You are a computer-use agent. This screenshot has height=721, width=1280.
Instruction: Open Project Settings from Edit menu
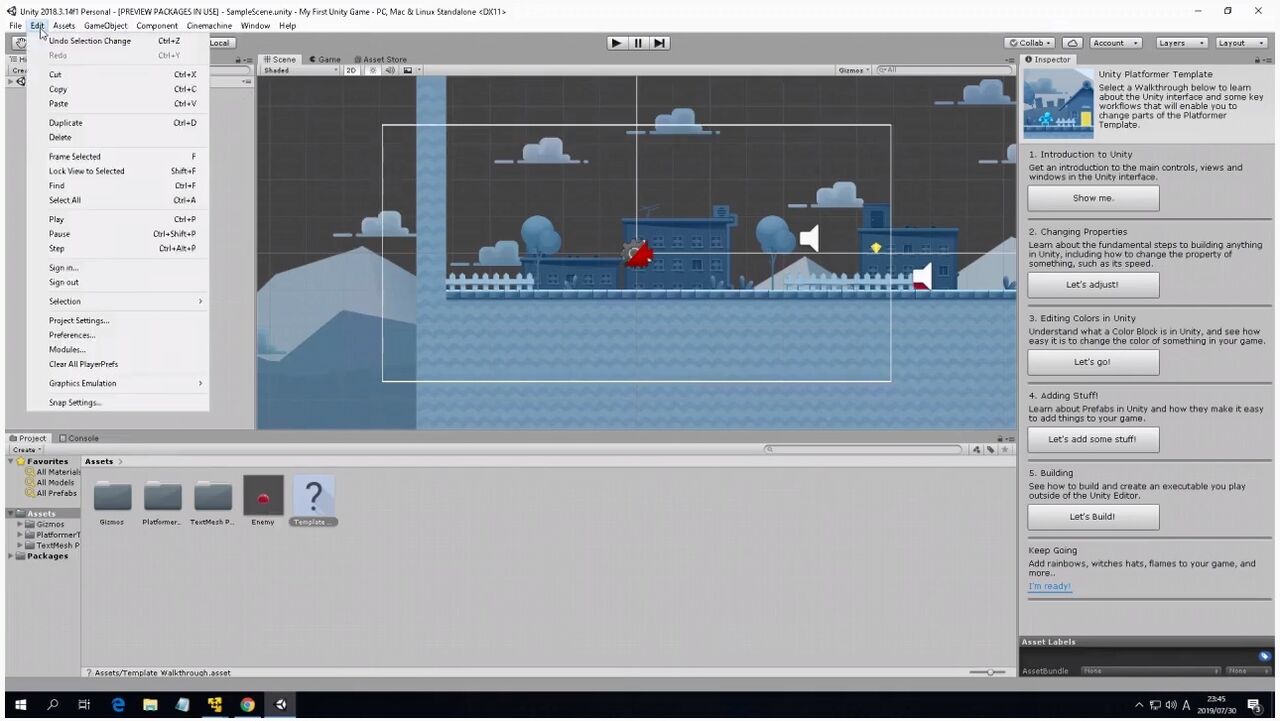(x=118, y=321)
